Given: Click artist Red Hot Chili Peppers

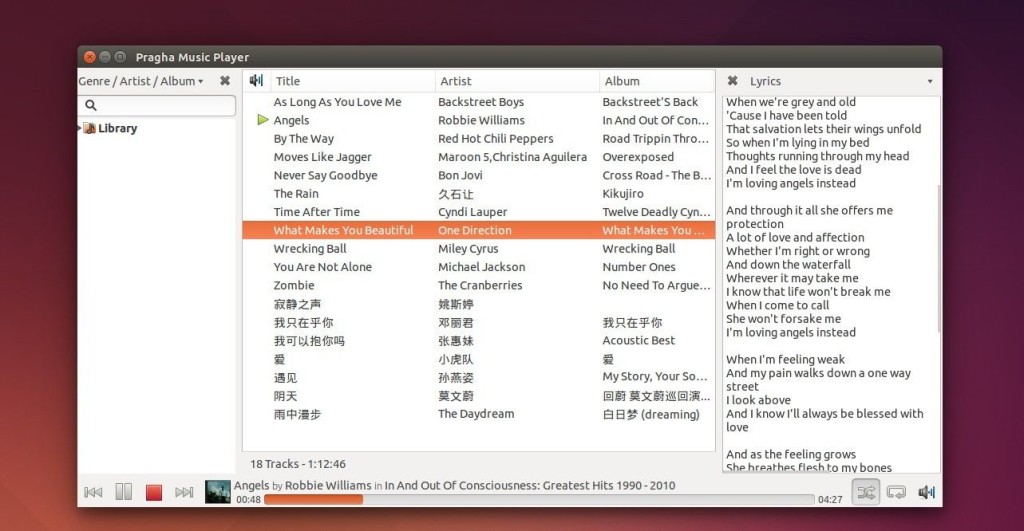Looking at the screenshot, I should click(496, 138).
